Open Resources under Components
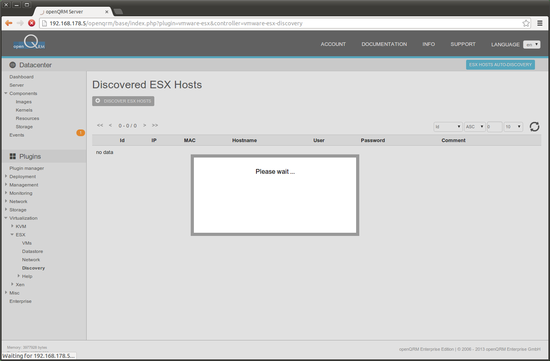The image size is (550, 361). tap(27, 119)
